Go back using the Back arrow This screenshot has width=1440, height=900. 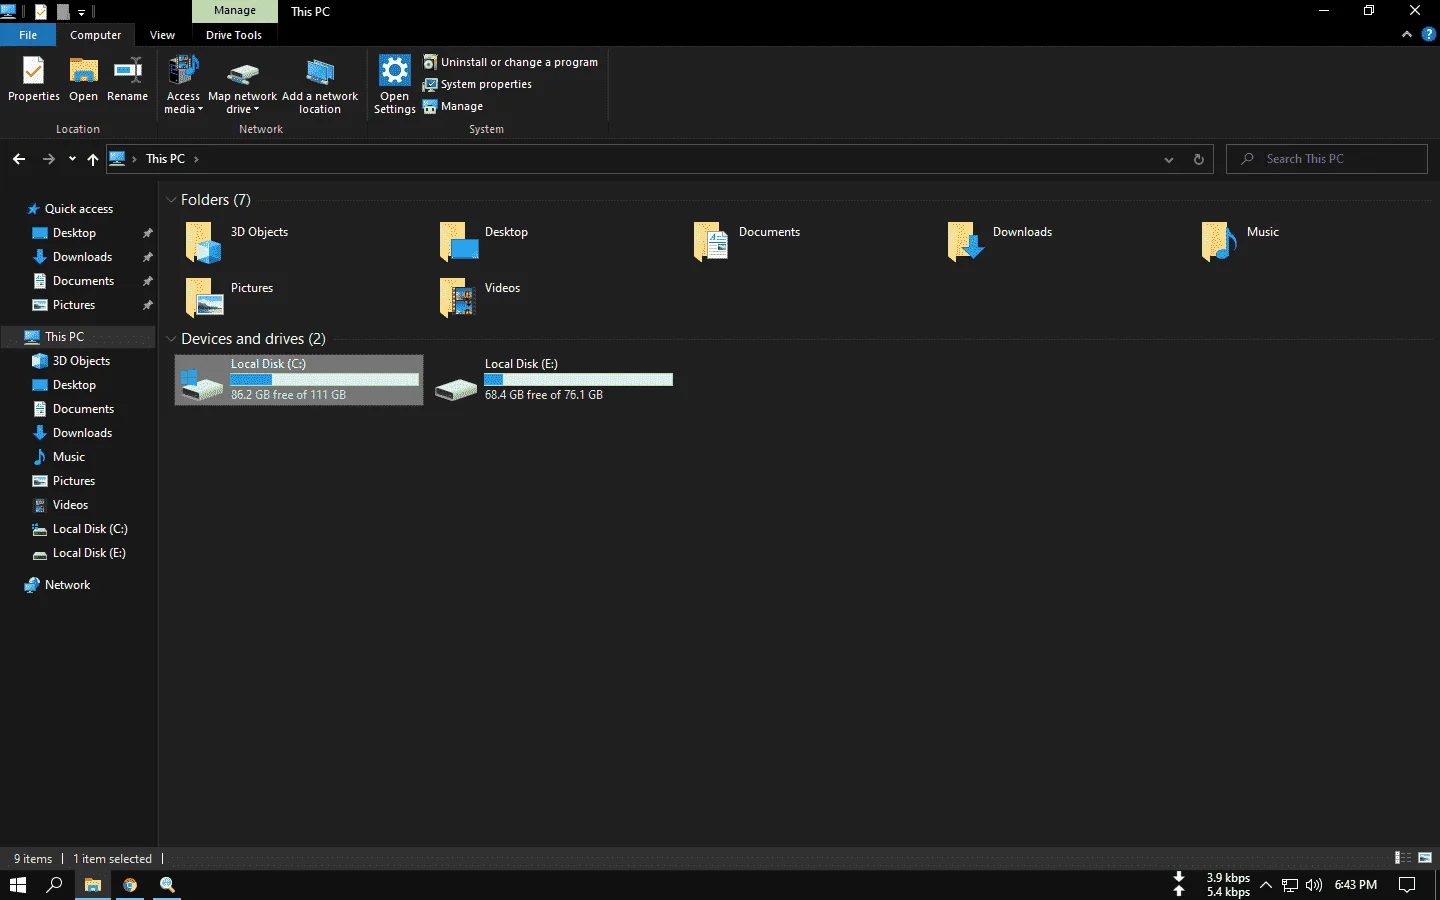point(19,159)
